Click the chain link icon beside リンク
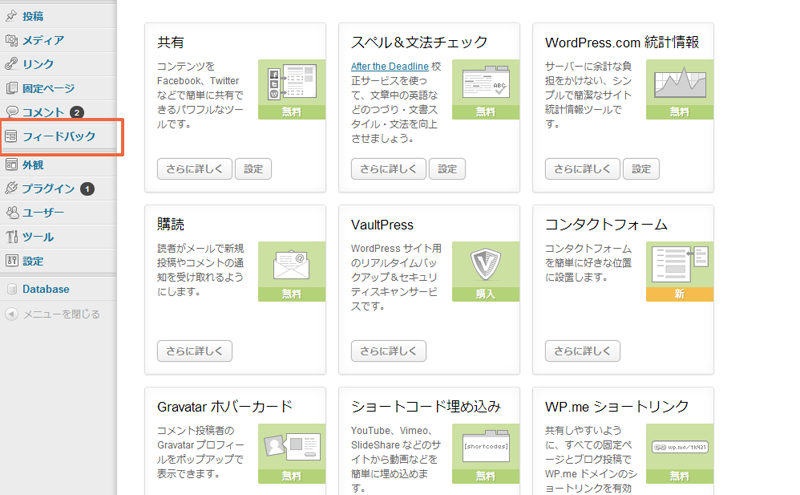The height and width of the screenshot is (495, 800). point(11,64)
